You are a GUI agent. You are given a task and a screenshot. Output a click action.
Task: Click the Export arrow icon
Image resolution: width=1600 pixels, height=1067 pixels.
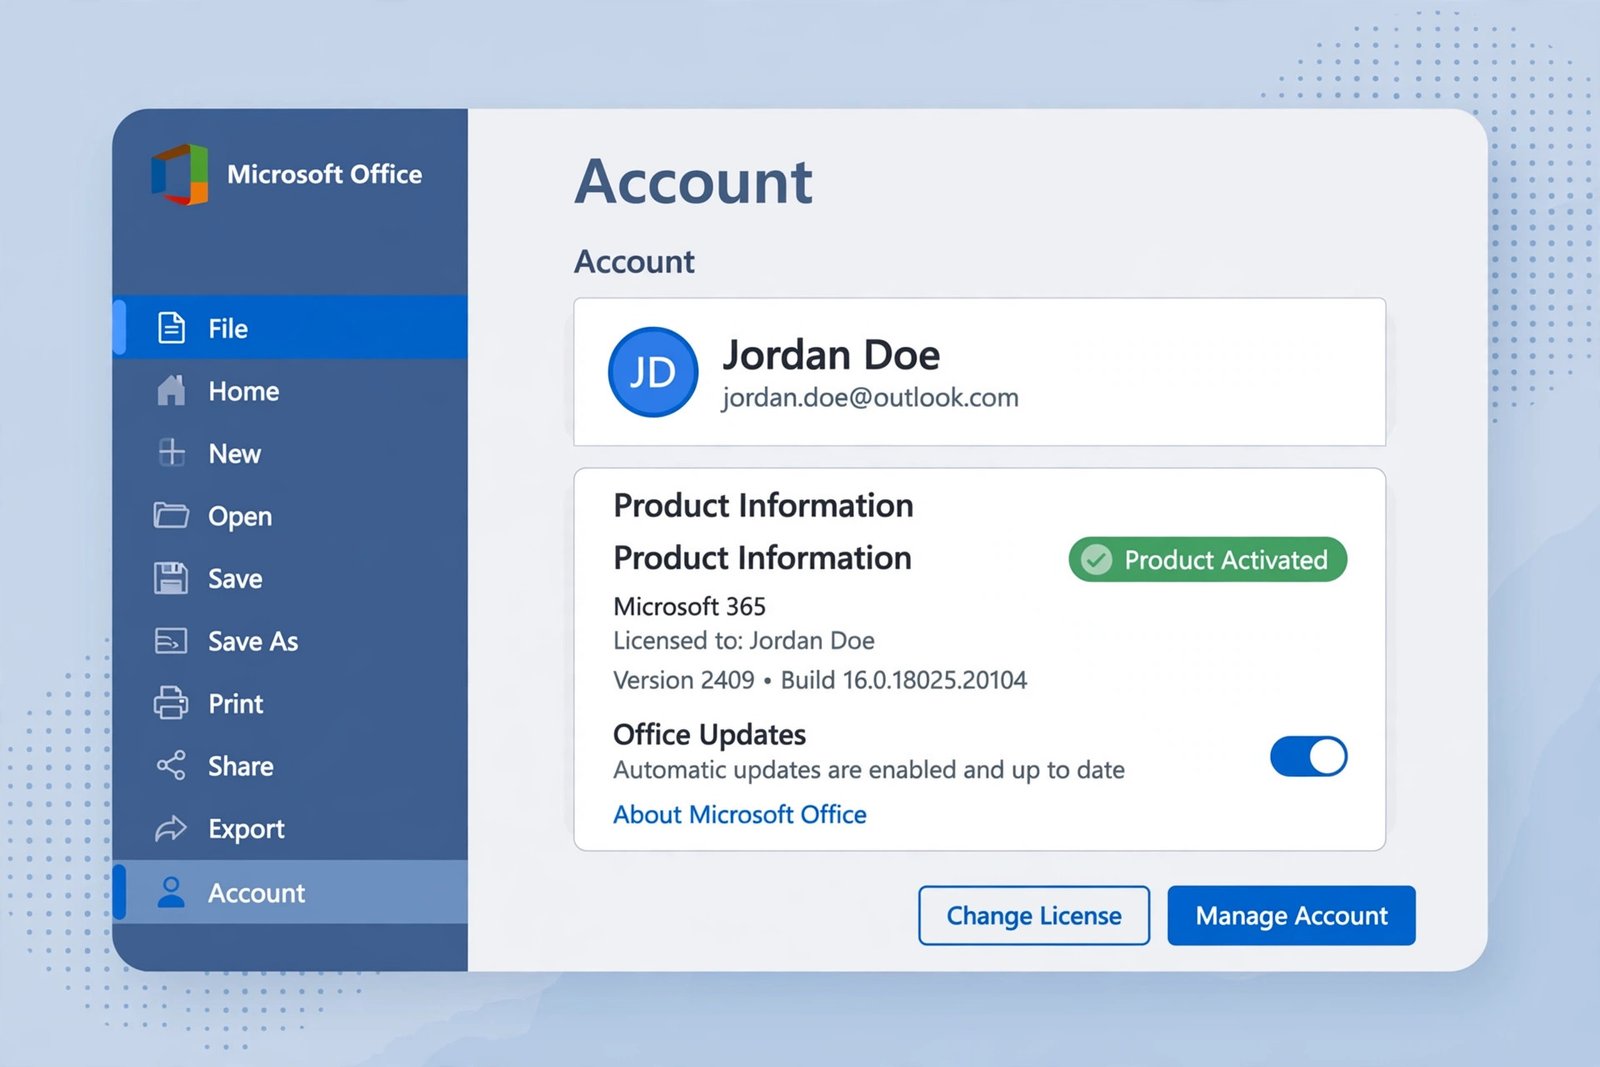[x=171, y=829]
